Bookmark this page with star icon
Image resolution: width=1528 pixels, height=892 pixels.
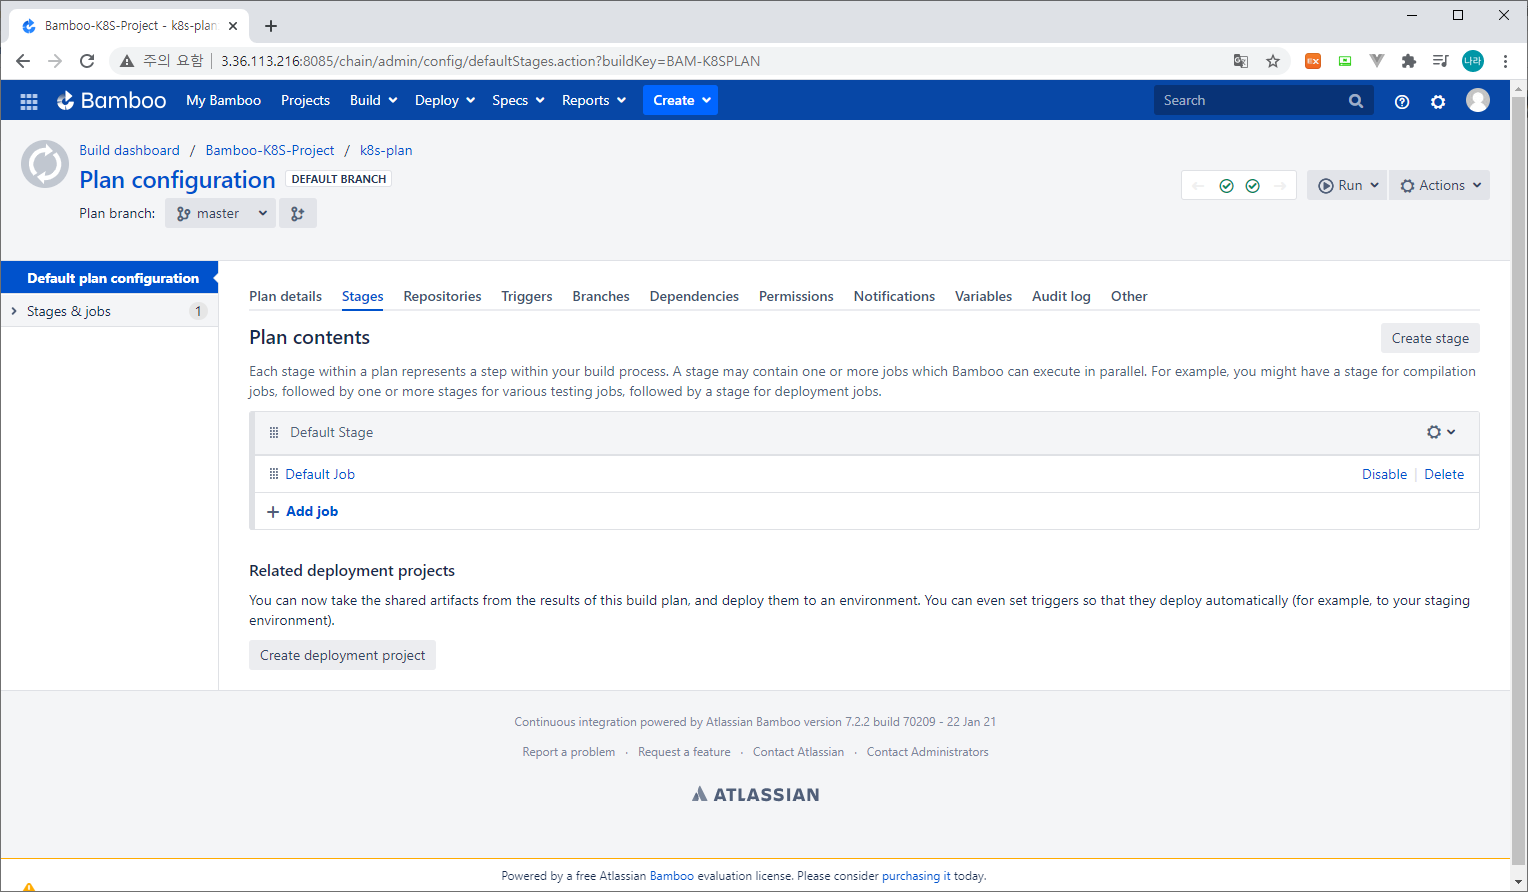click(1273, 61)
